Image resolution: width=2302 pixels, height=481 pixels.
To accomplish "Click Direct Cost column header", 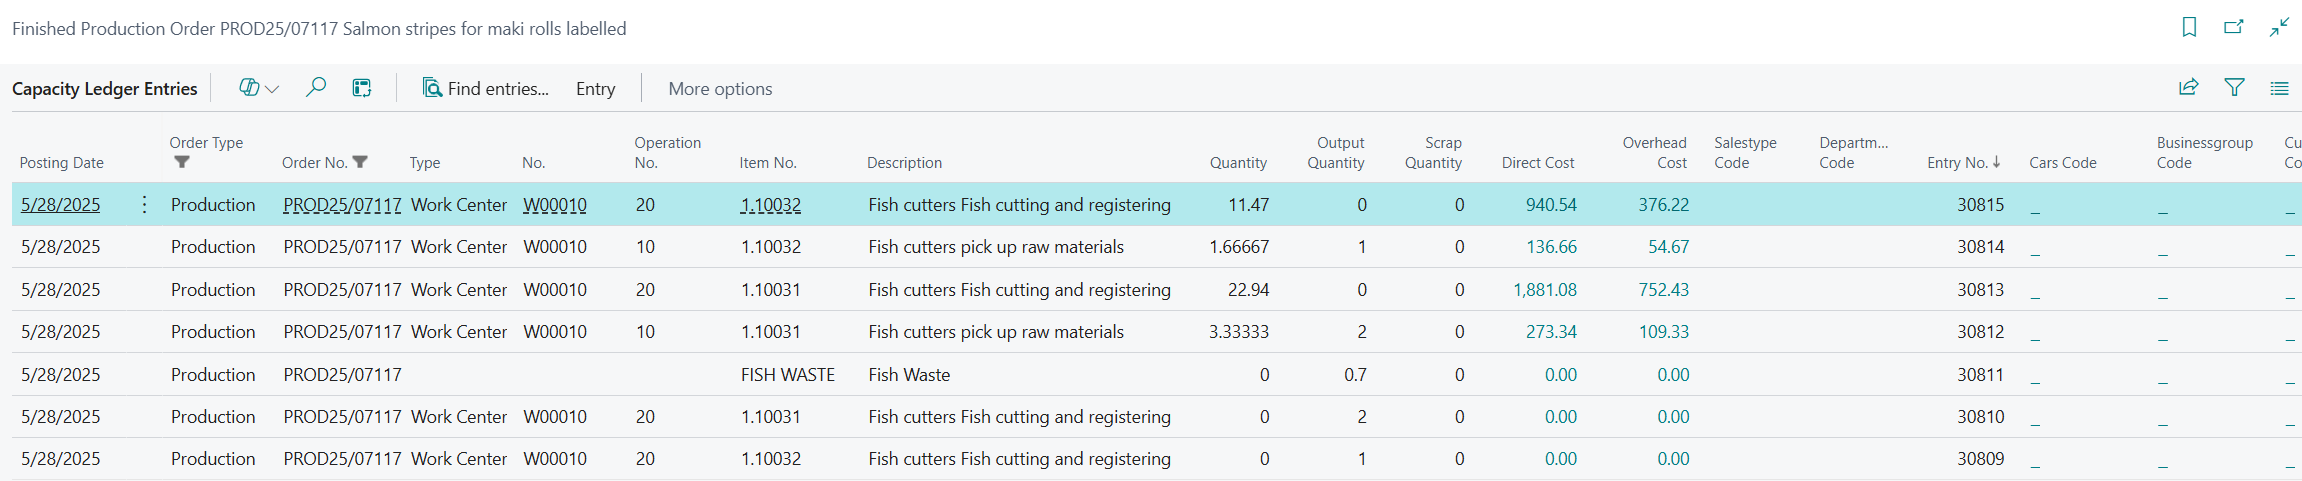I will 1538,162.
